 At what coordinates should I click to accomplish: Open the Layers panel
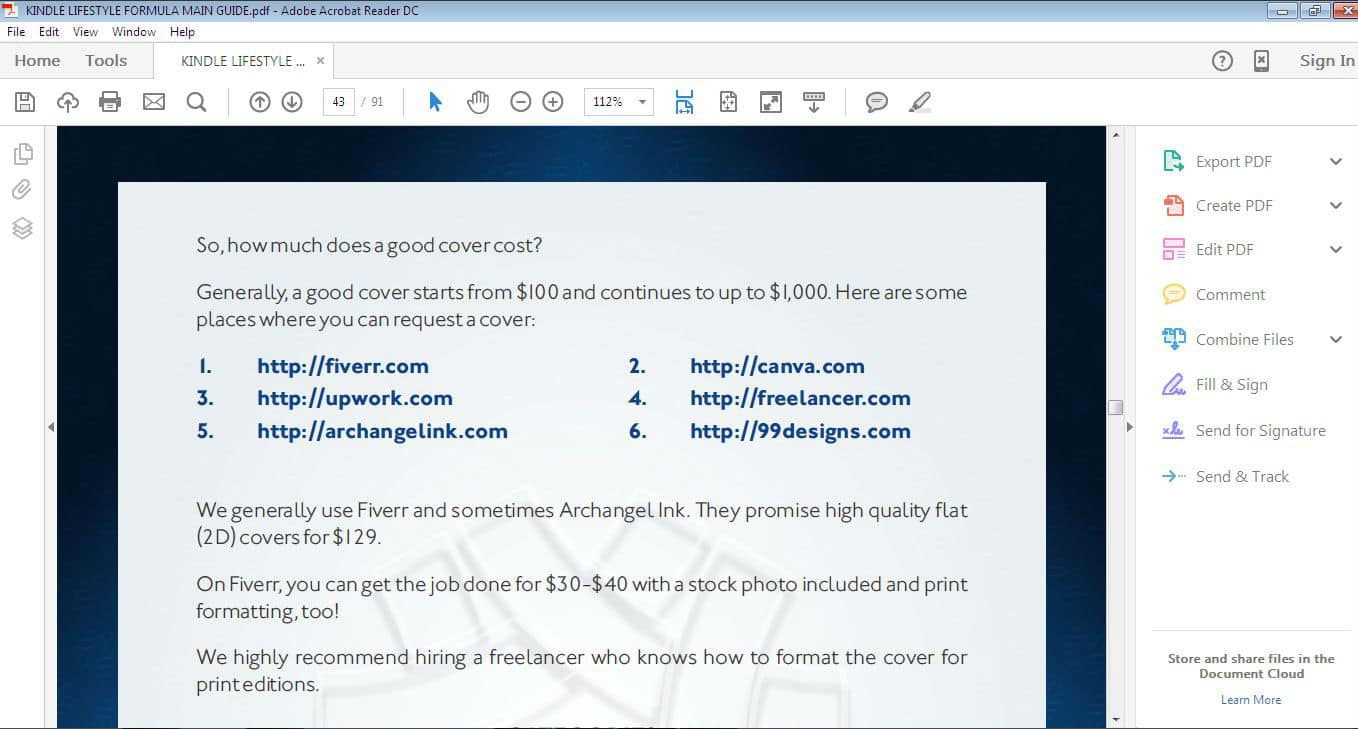point(22,228)
